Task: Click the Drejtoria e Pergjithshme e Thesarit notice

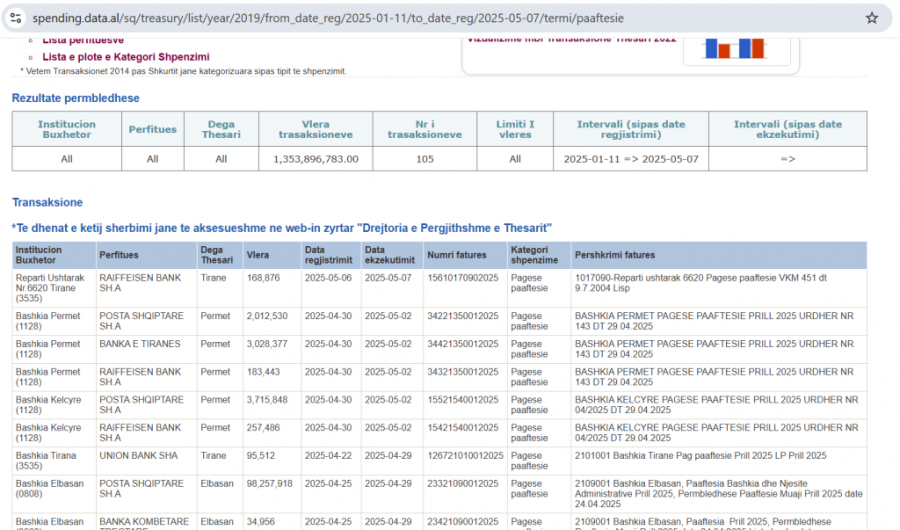Action: click(282, 229)
